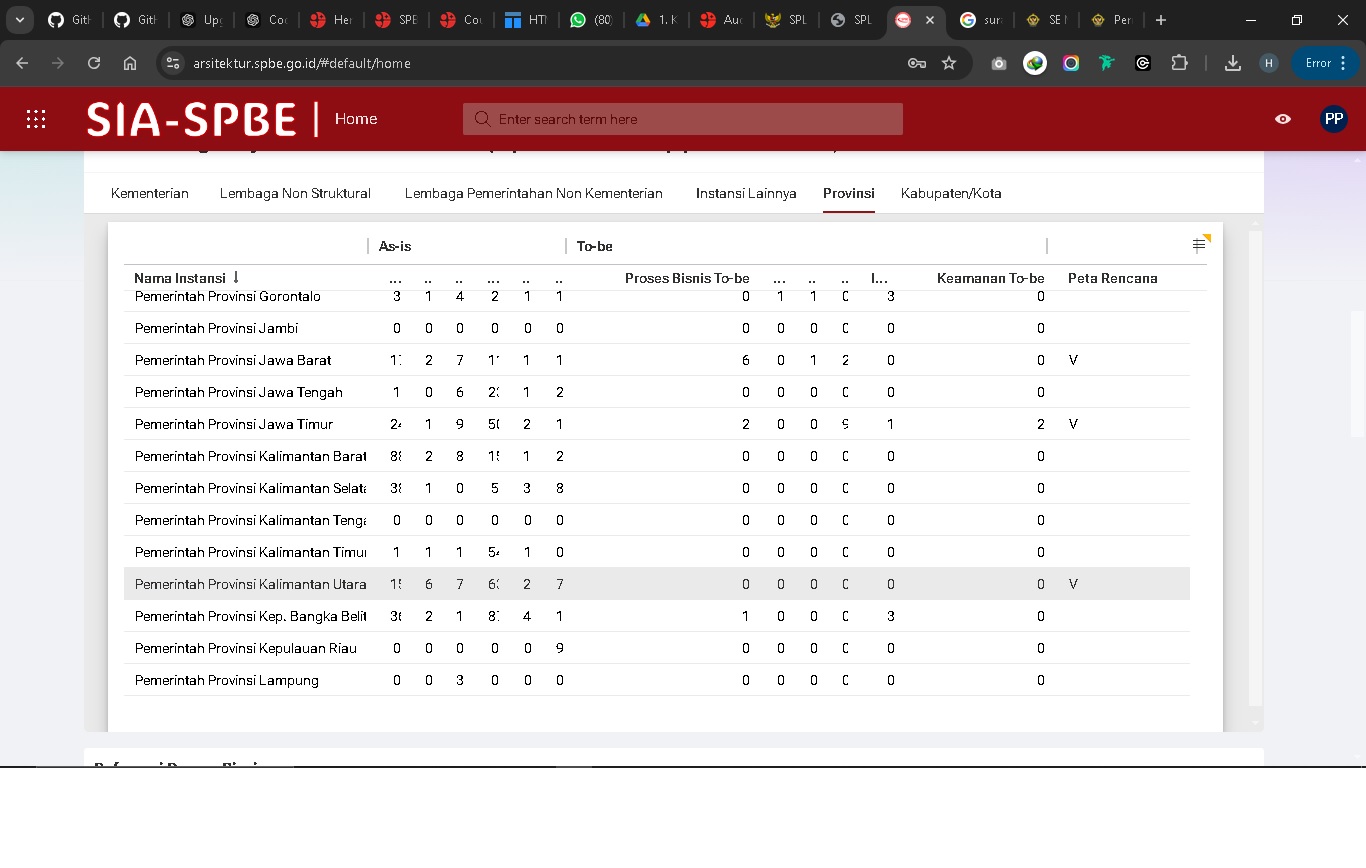The width and height of the screenshot is (1366, 868).
Task: Reload the page
Action: tap(94, 63)
